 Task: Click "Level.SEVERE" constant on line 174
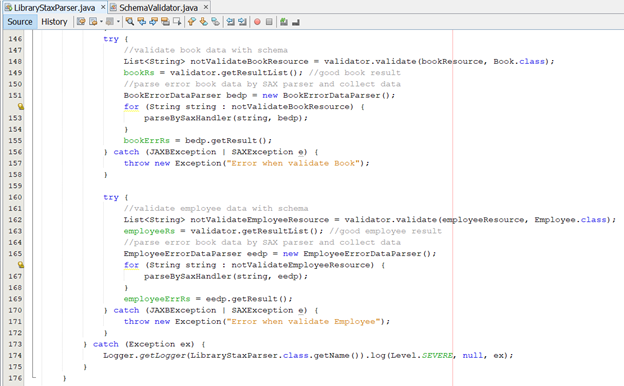point(421,356)
